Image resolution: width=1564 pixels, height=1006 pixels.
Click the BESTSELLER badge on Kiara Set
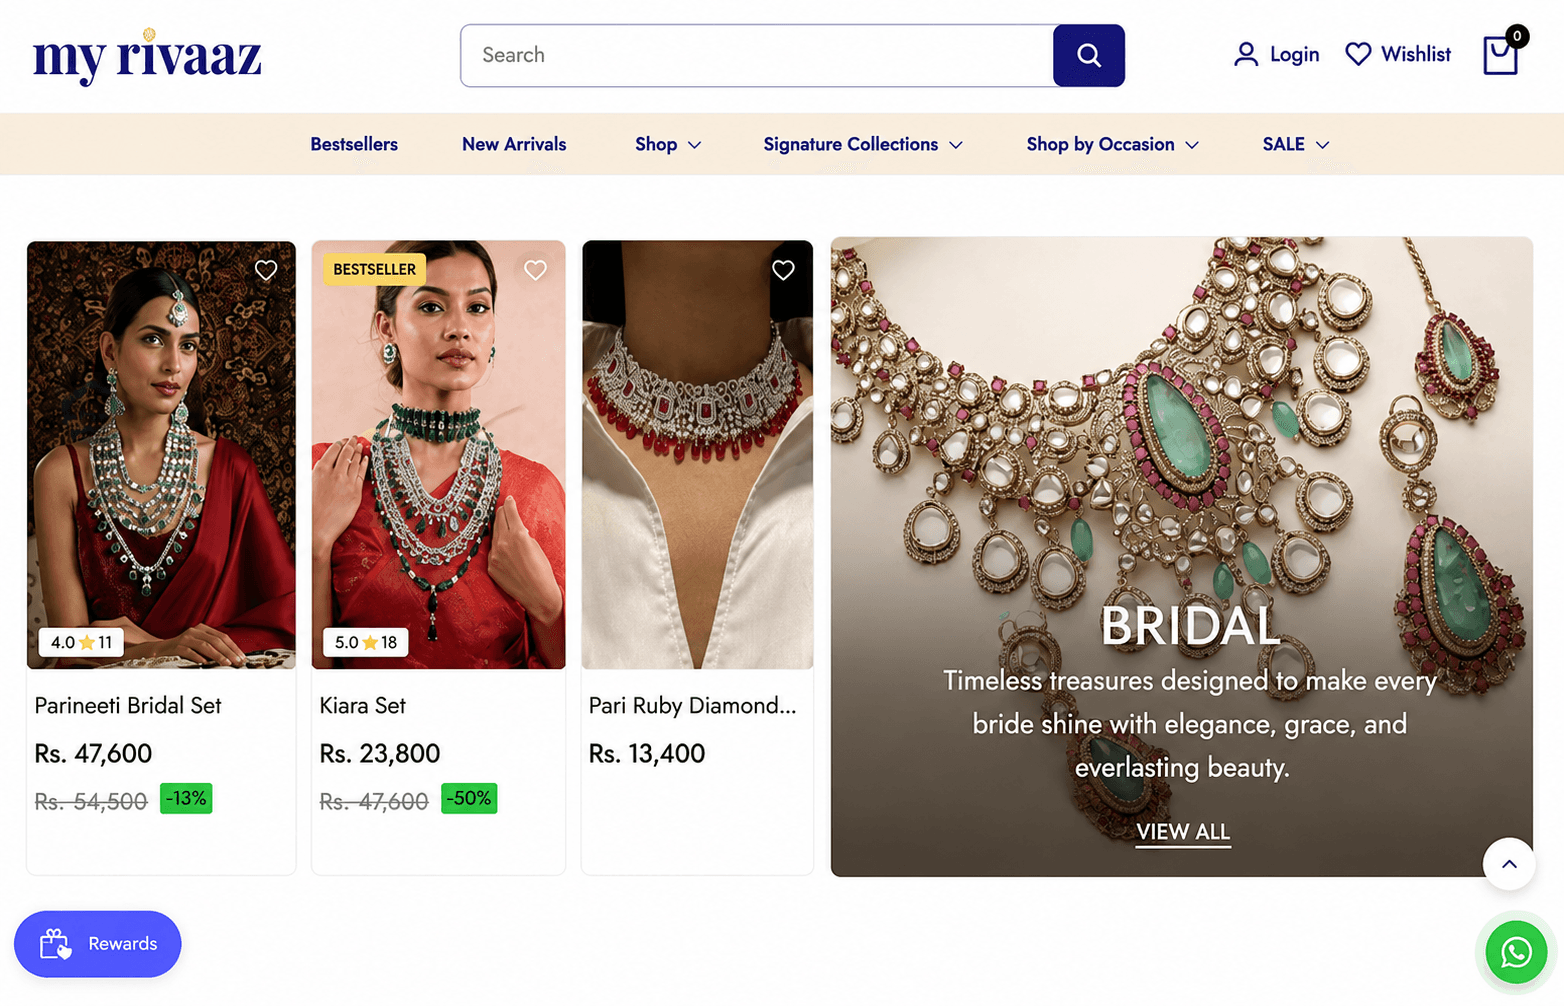point(374,269)
